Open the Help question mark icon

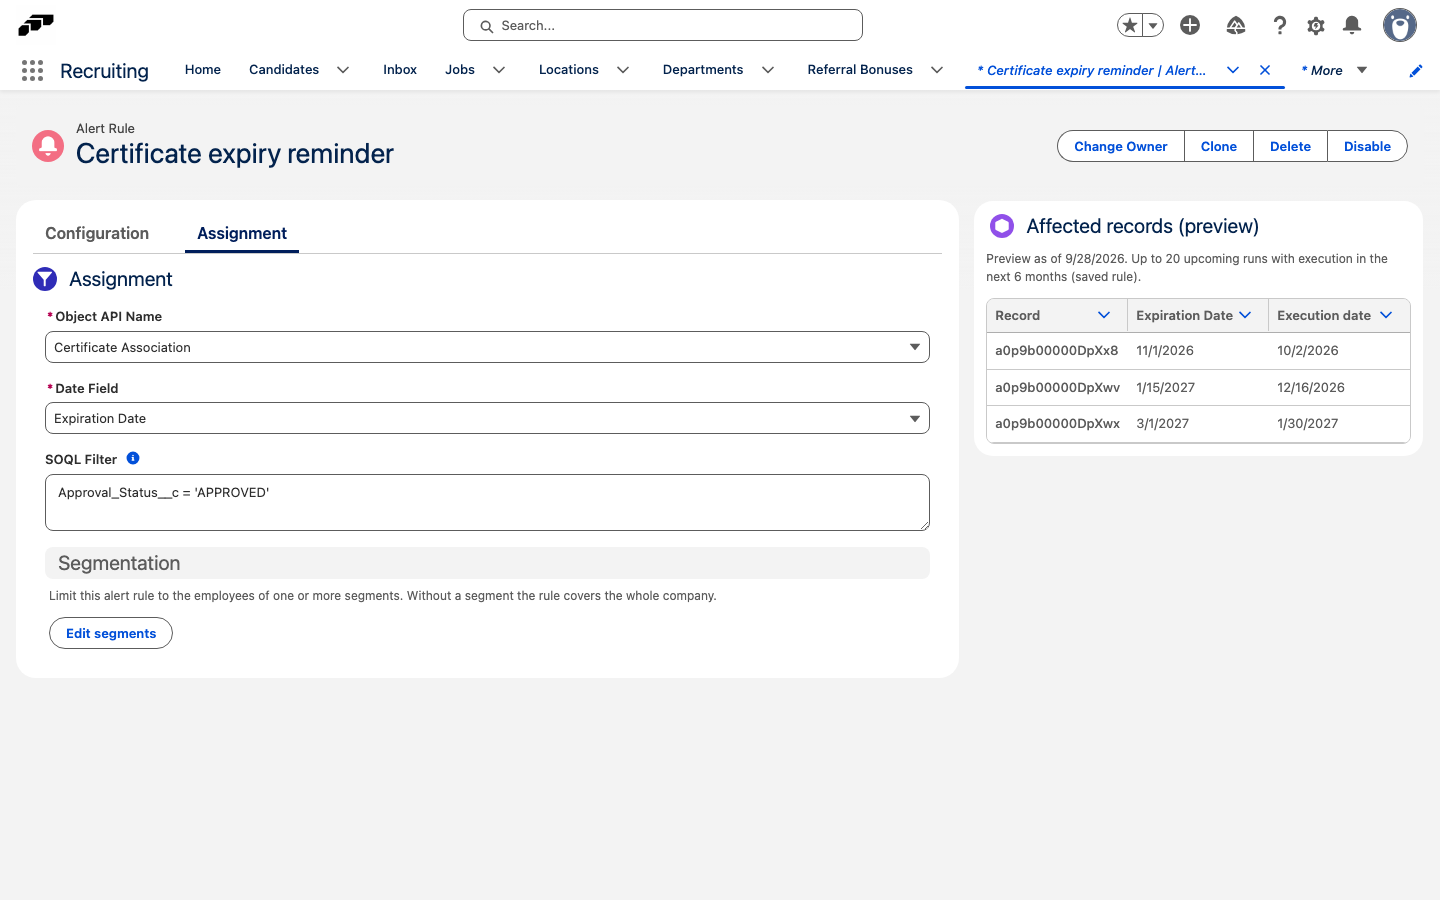coord(1279,25)
